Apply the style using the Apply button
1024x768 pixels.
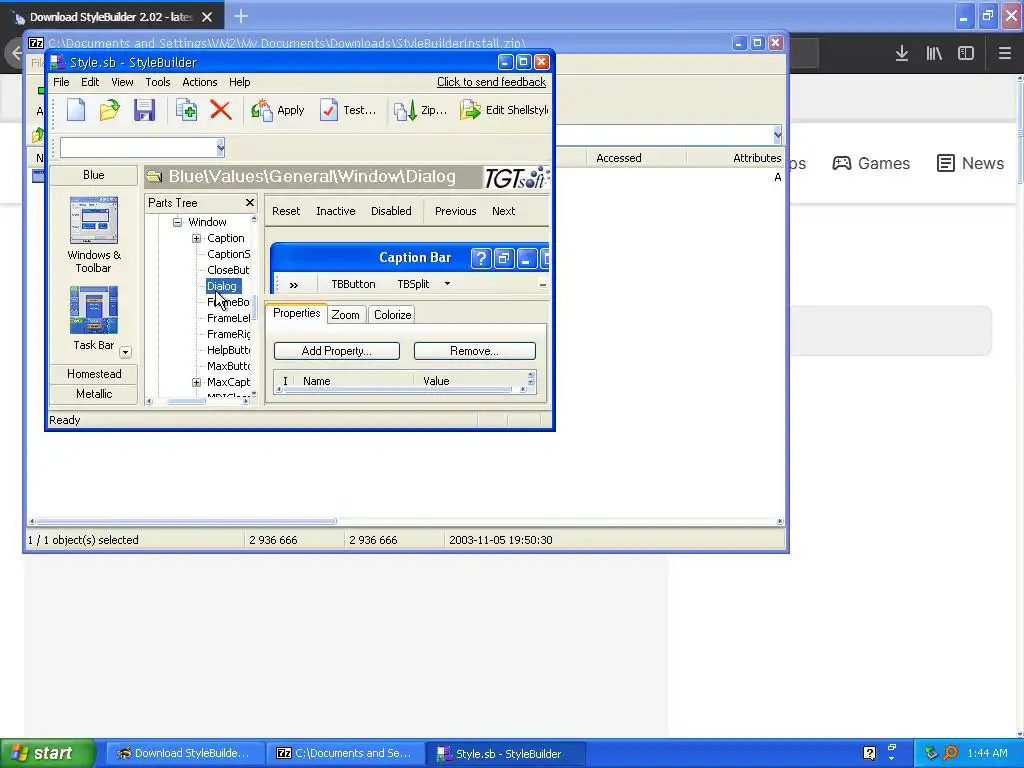point(278,110)
